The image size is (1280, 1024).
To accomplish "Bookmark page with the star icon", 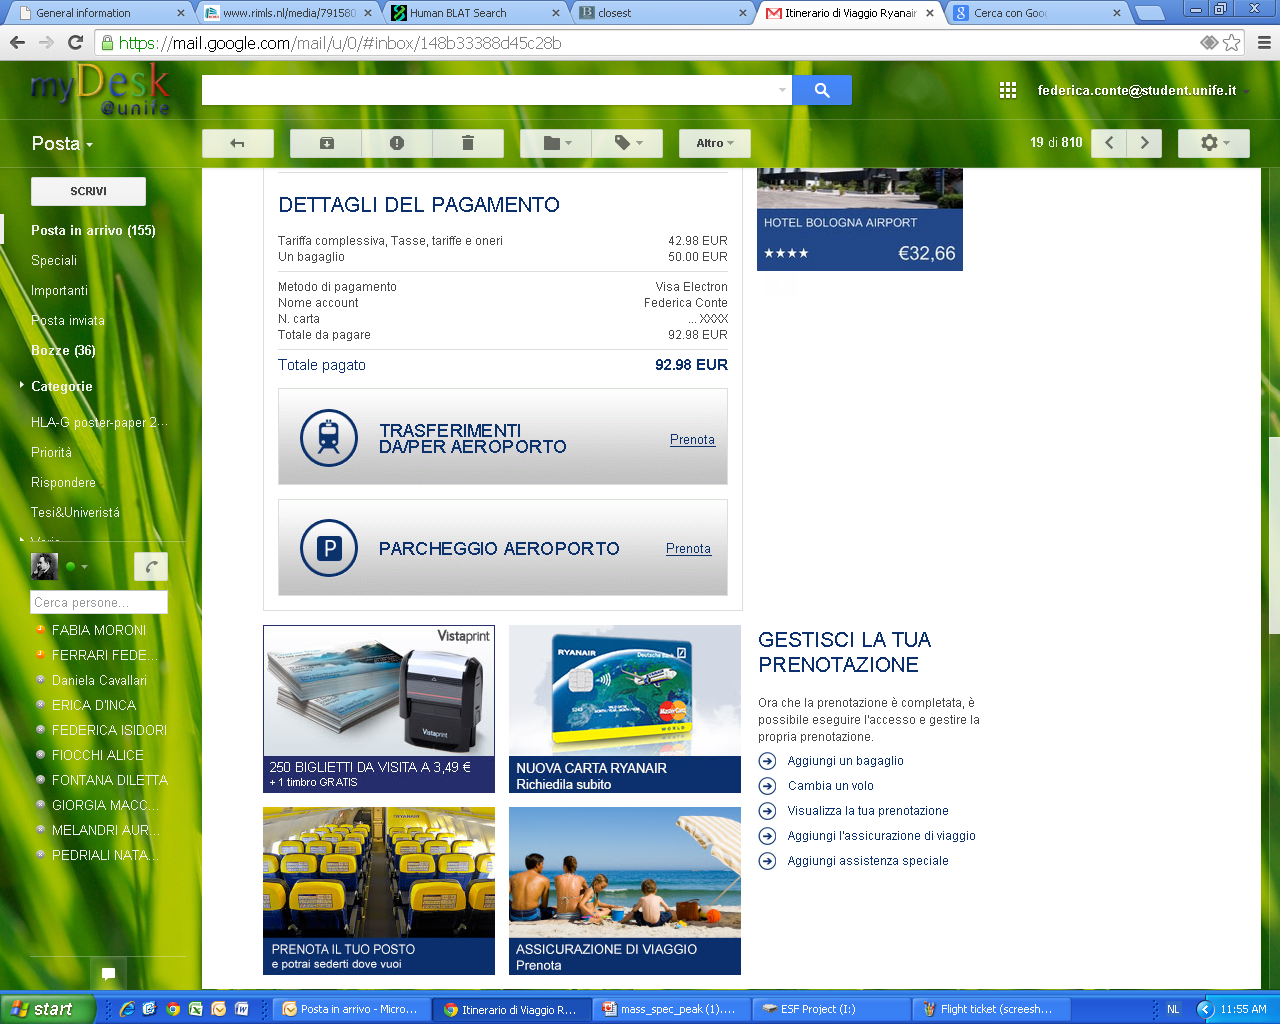I will tap(1232, 43).
